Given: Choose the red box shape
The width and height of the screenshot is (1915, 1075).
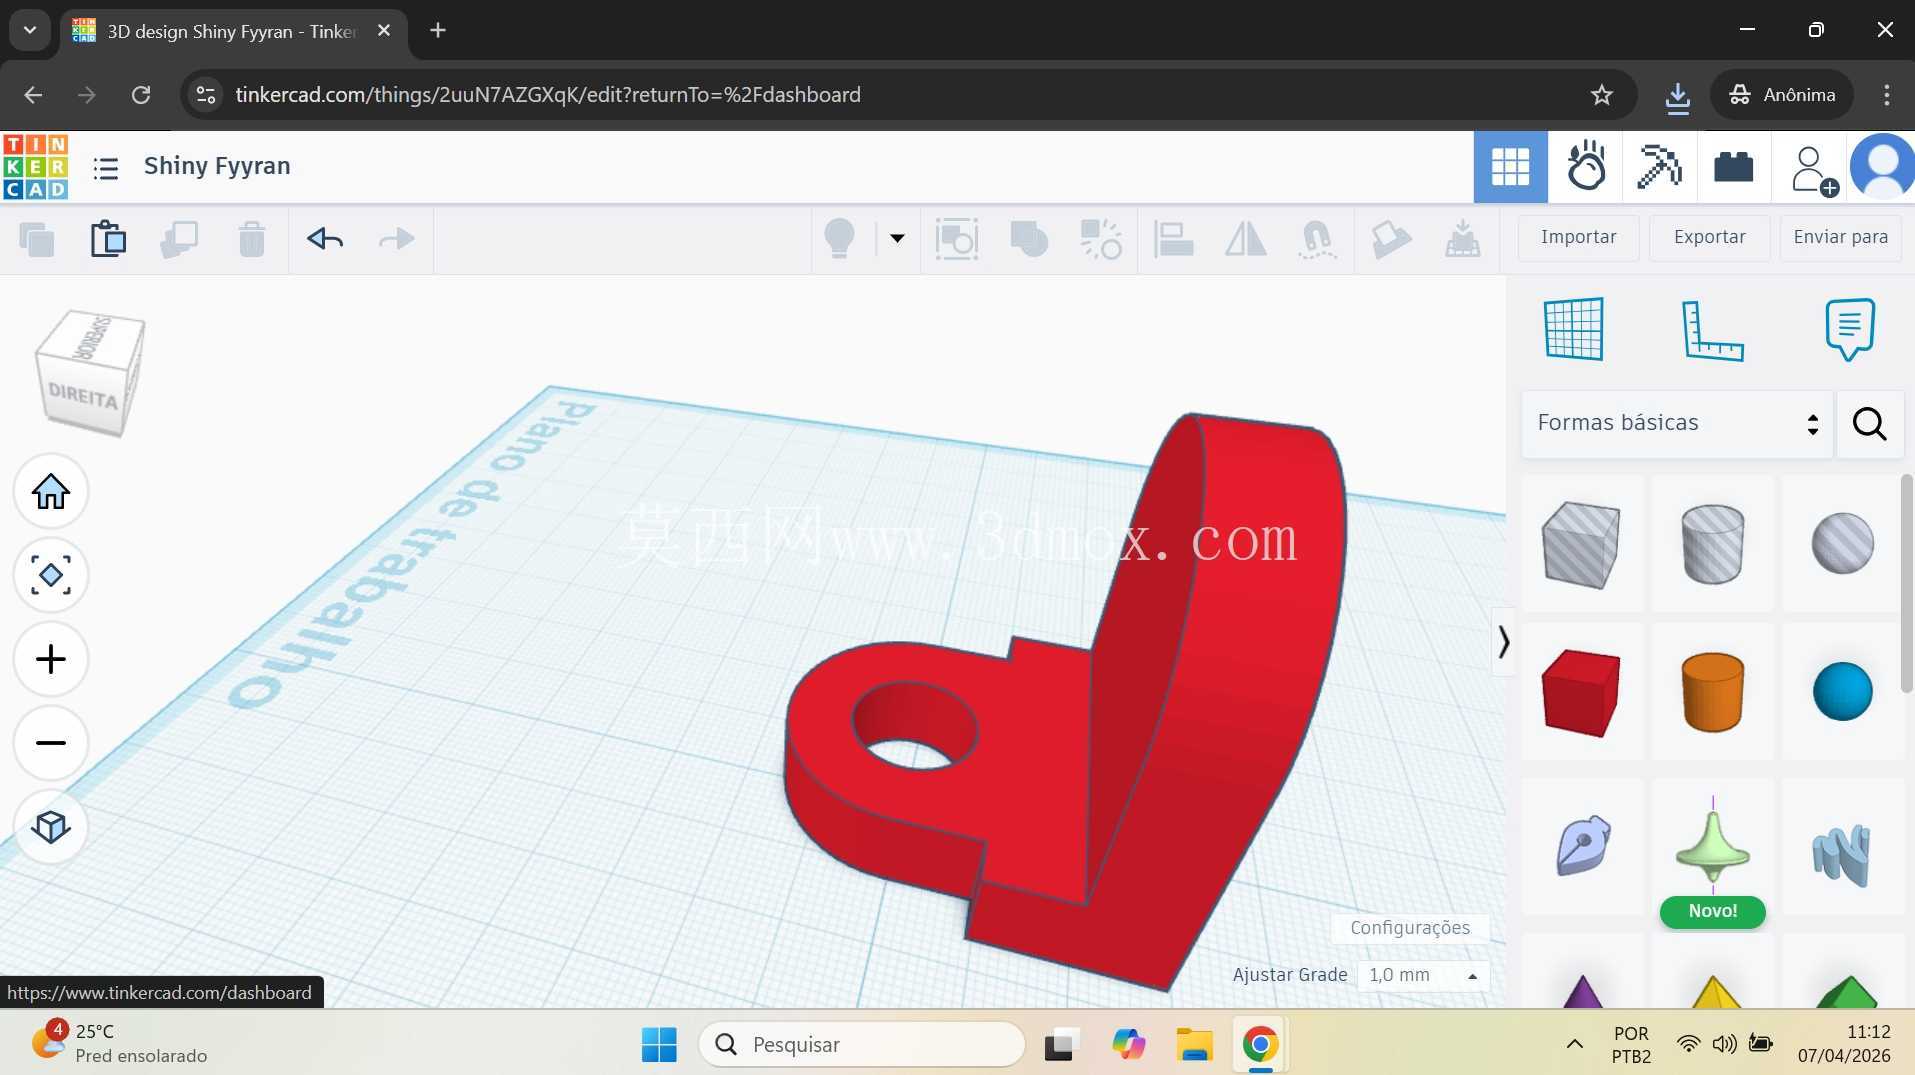Looking at the screenshot, I should click(x=1581, y=692).
